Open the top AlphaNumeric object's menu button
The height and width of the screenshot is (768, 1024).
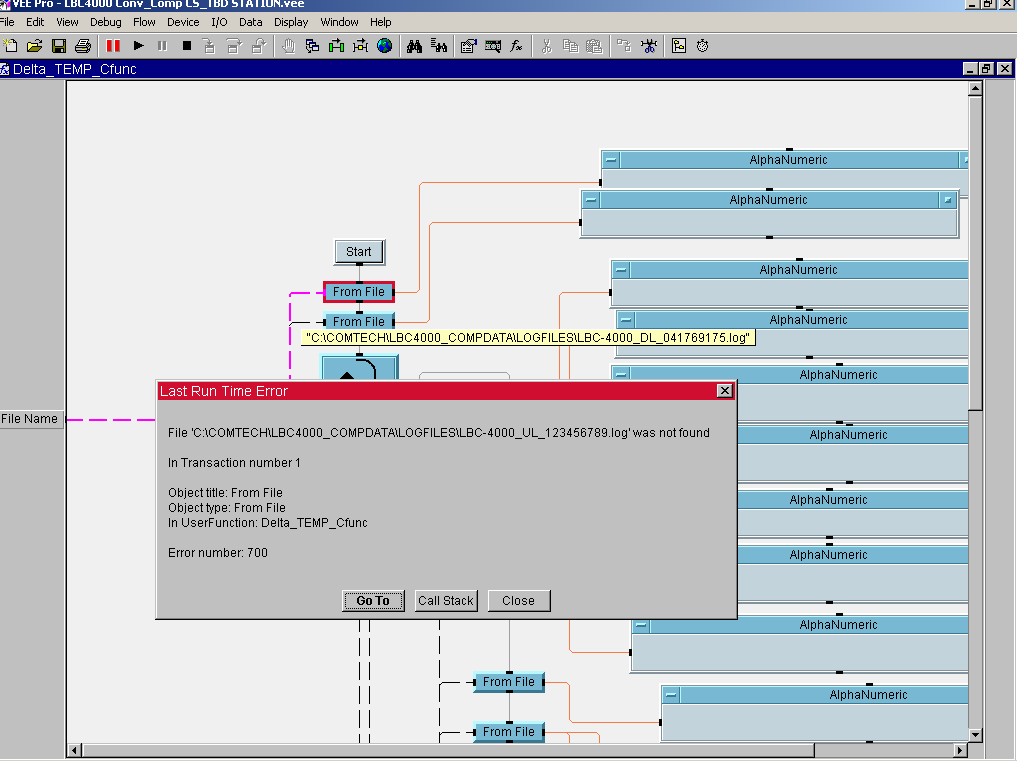click(x=611, y=160)
